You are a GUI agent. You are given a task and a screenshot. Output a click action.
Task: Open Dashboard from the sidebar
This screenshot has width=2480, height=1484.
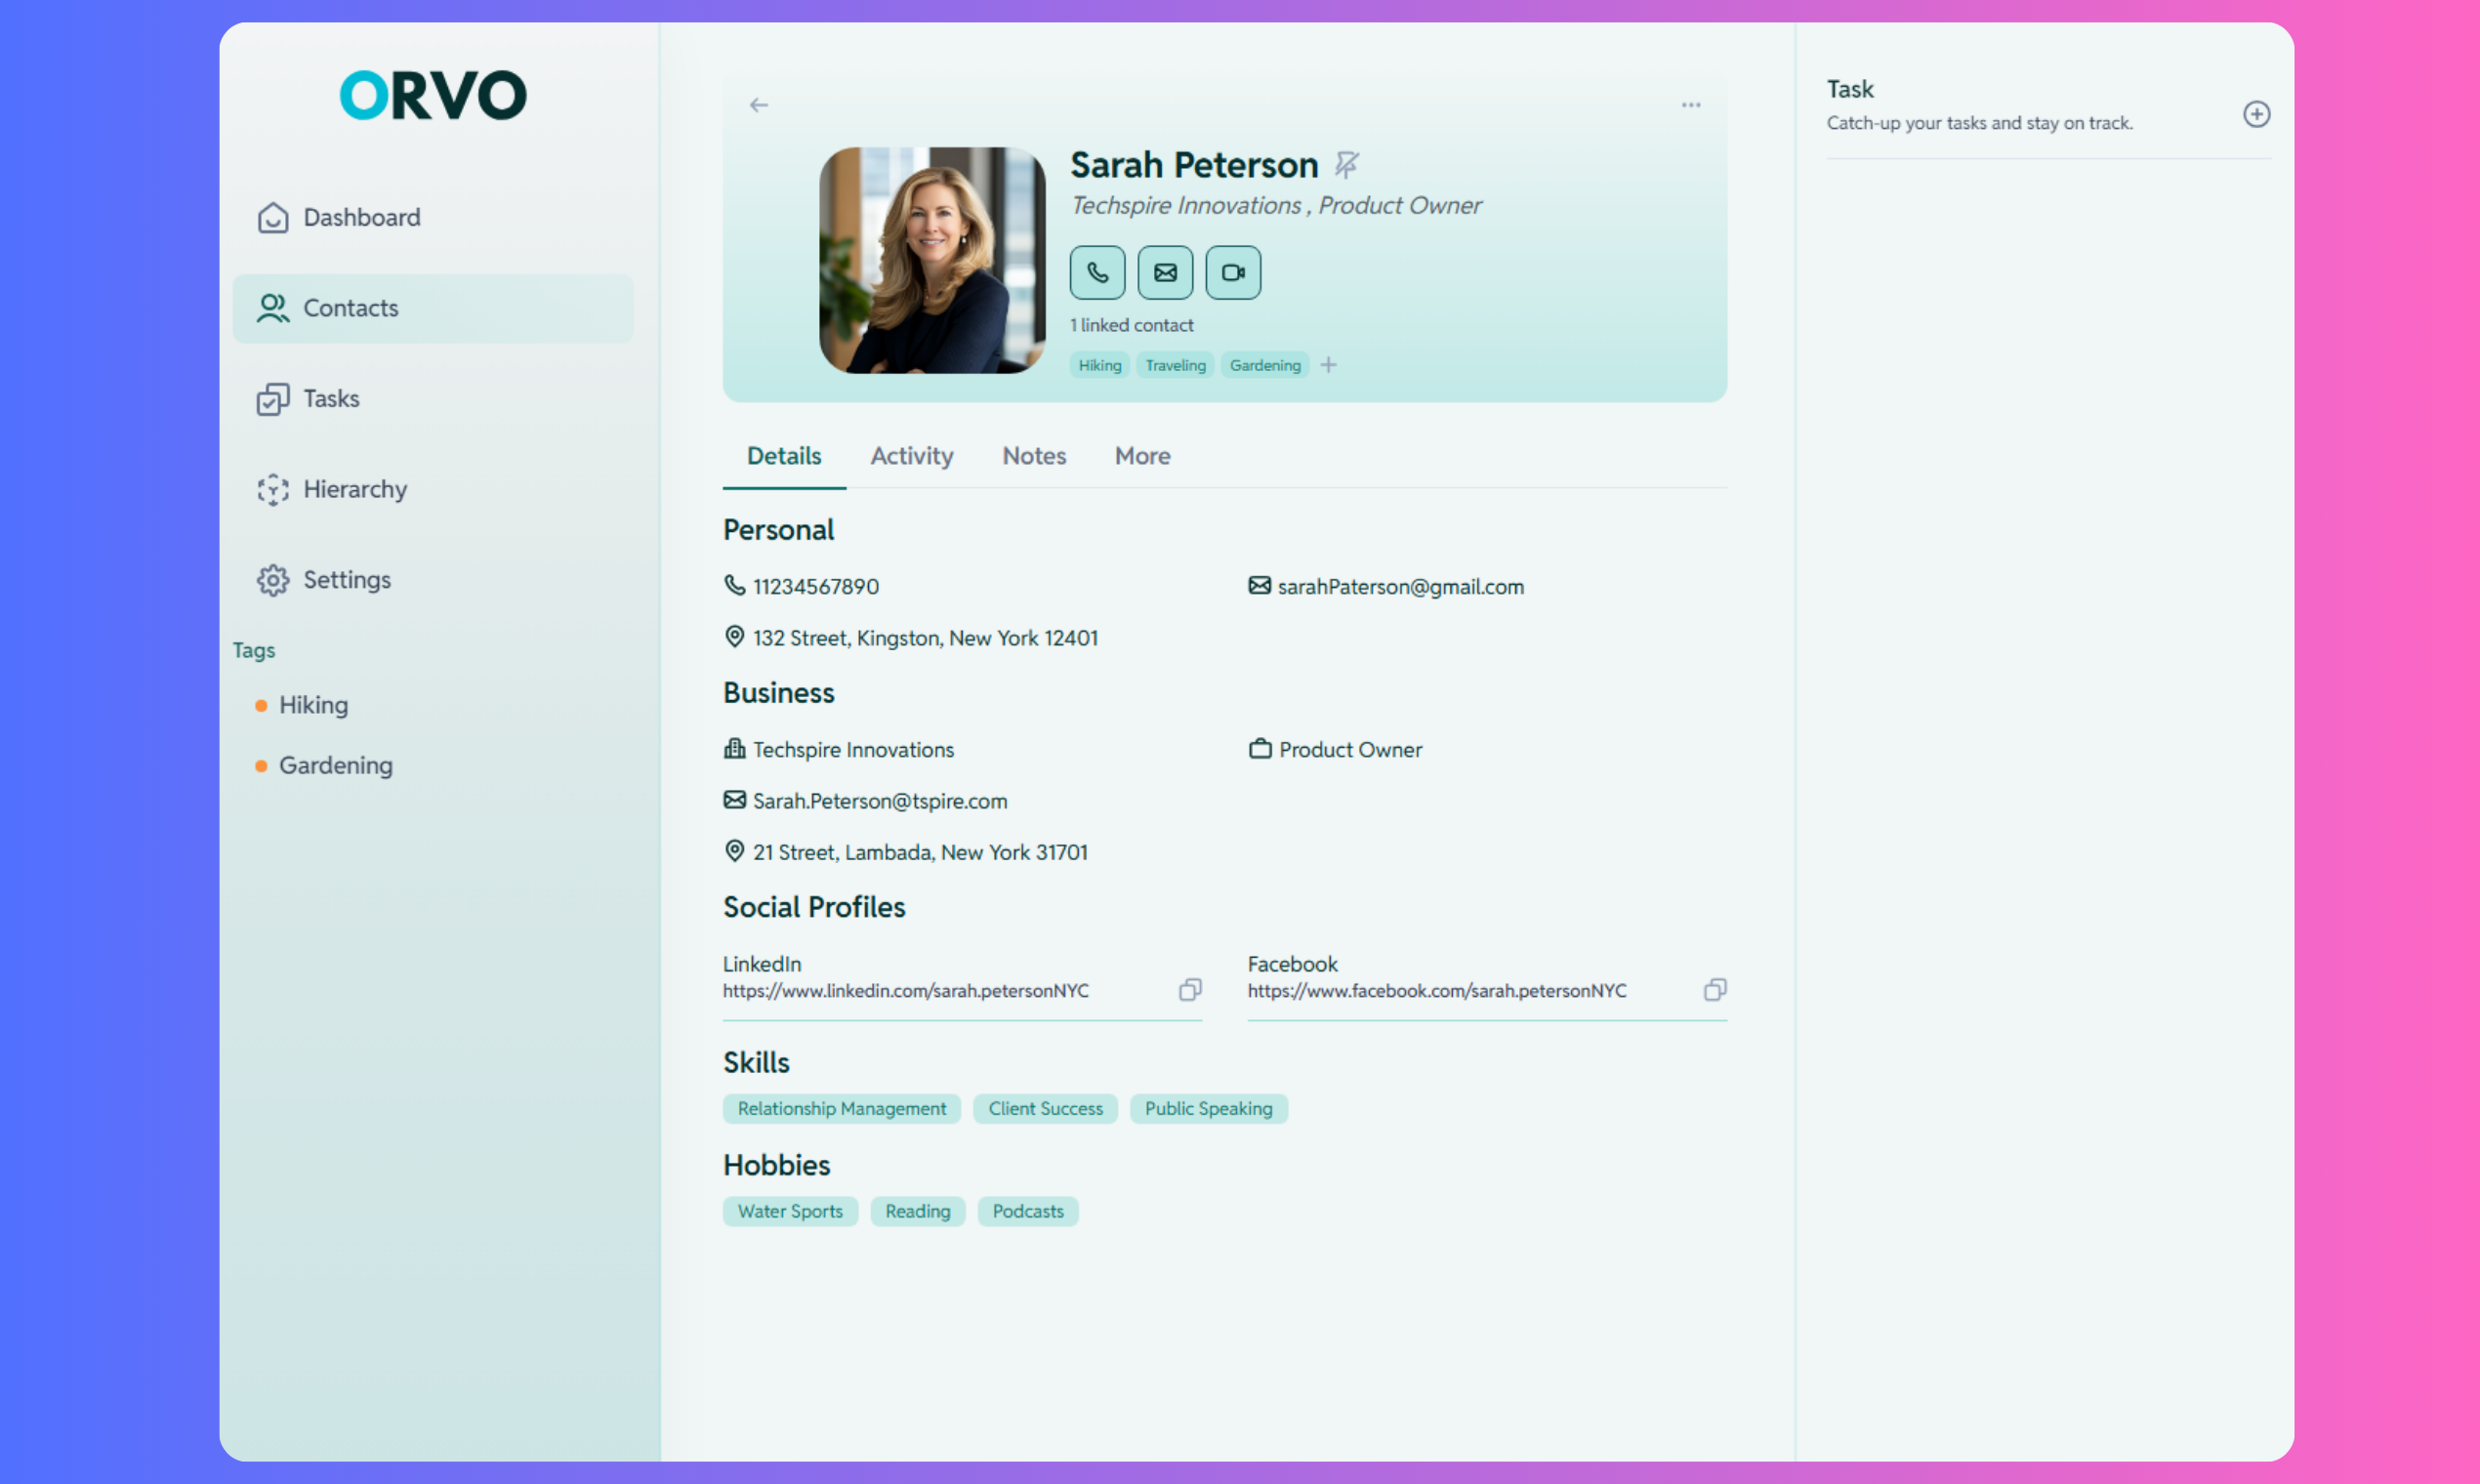[433, 217]
